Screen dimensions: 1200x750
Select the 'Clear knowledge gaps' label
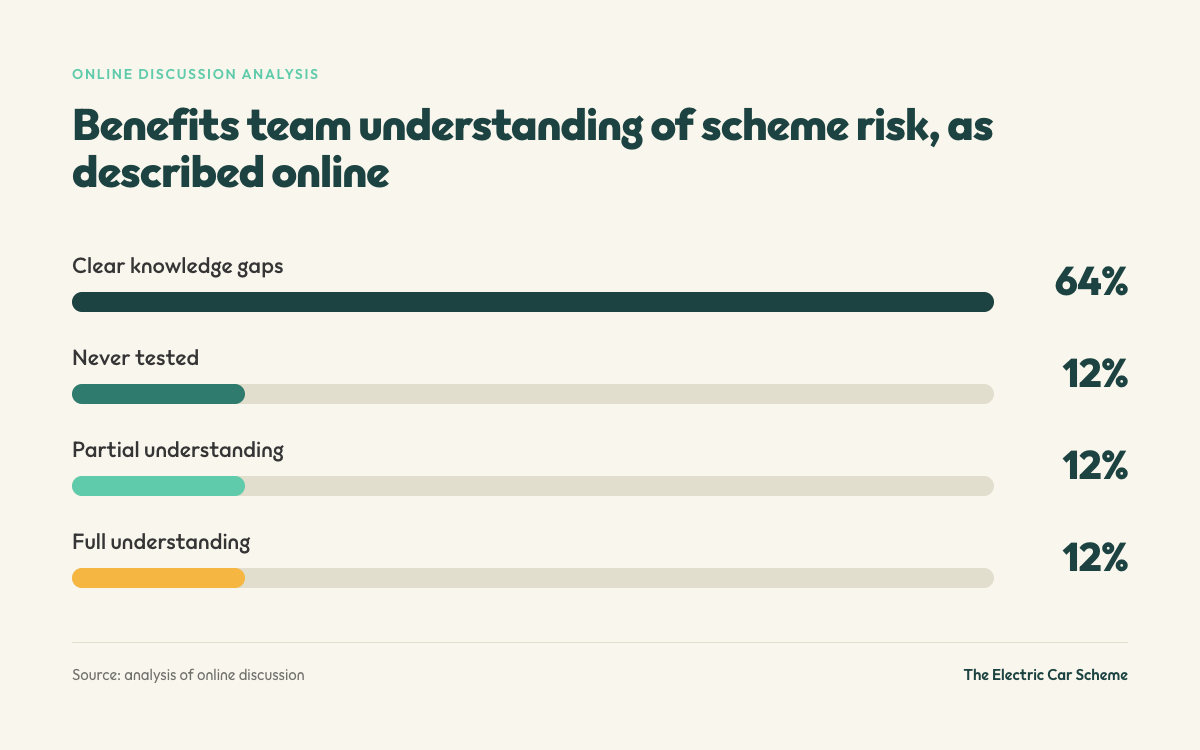pos(178,266)
